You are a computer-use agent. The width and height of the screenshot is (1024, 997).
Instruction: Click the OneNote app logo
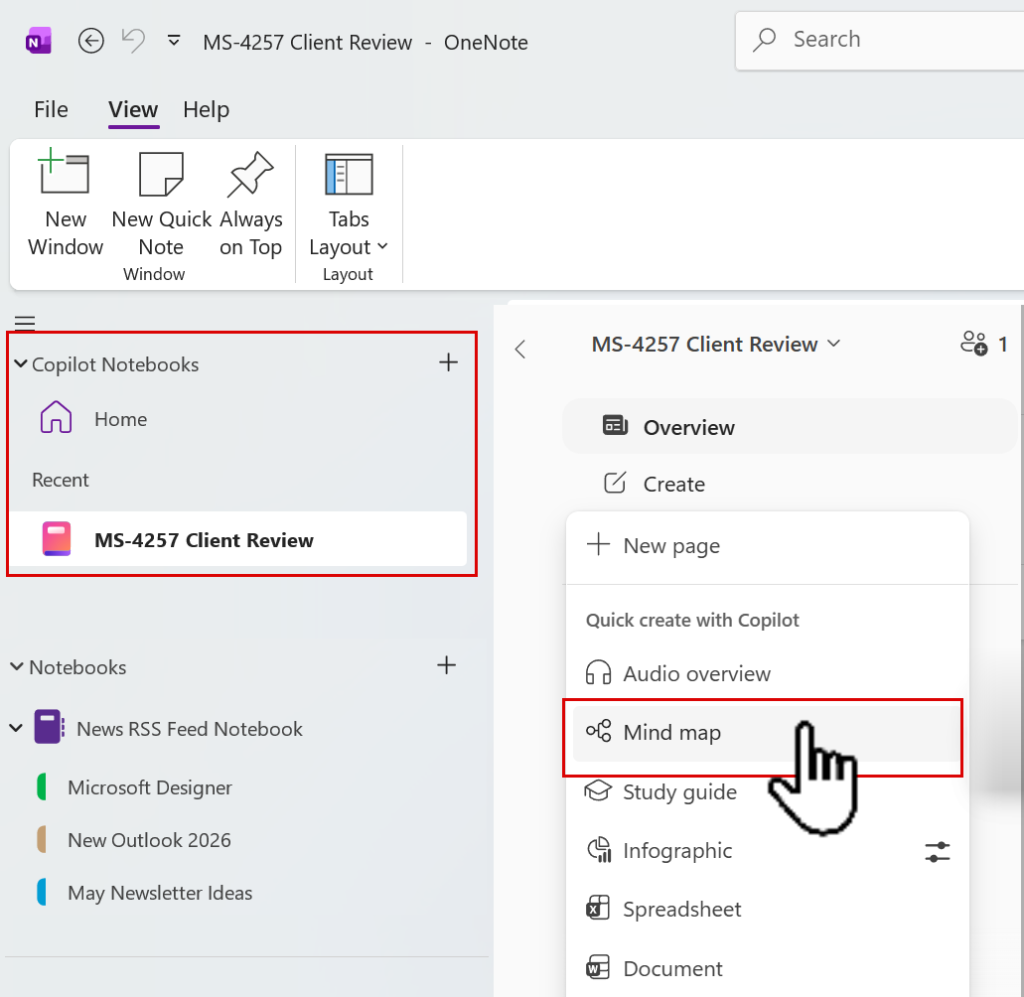click(x=39, y=42)
